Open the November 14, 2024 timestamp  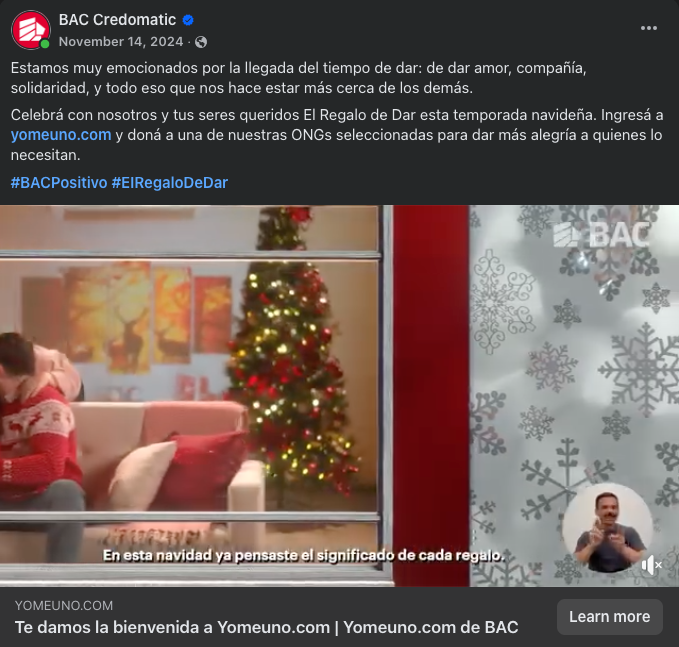tap(121, 42)
